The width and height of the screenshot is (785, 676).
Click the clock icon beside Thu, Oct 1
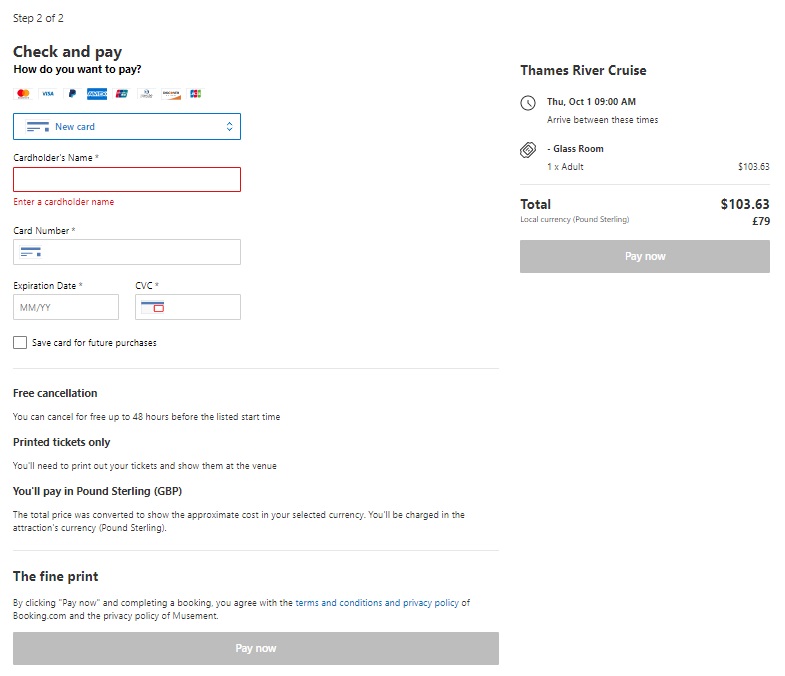[x=528, y=103]
